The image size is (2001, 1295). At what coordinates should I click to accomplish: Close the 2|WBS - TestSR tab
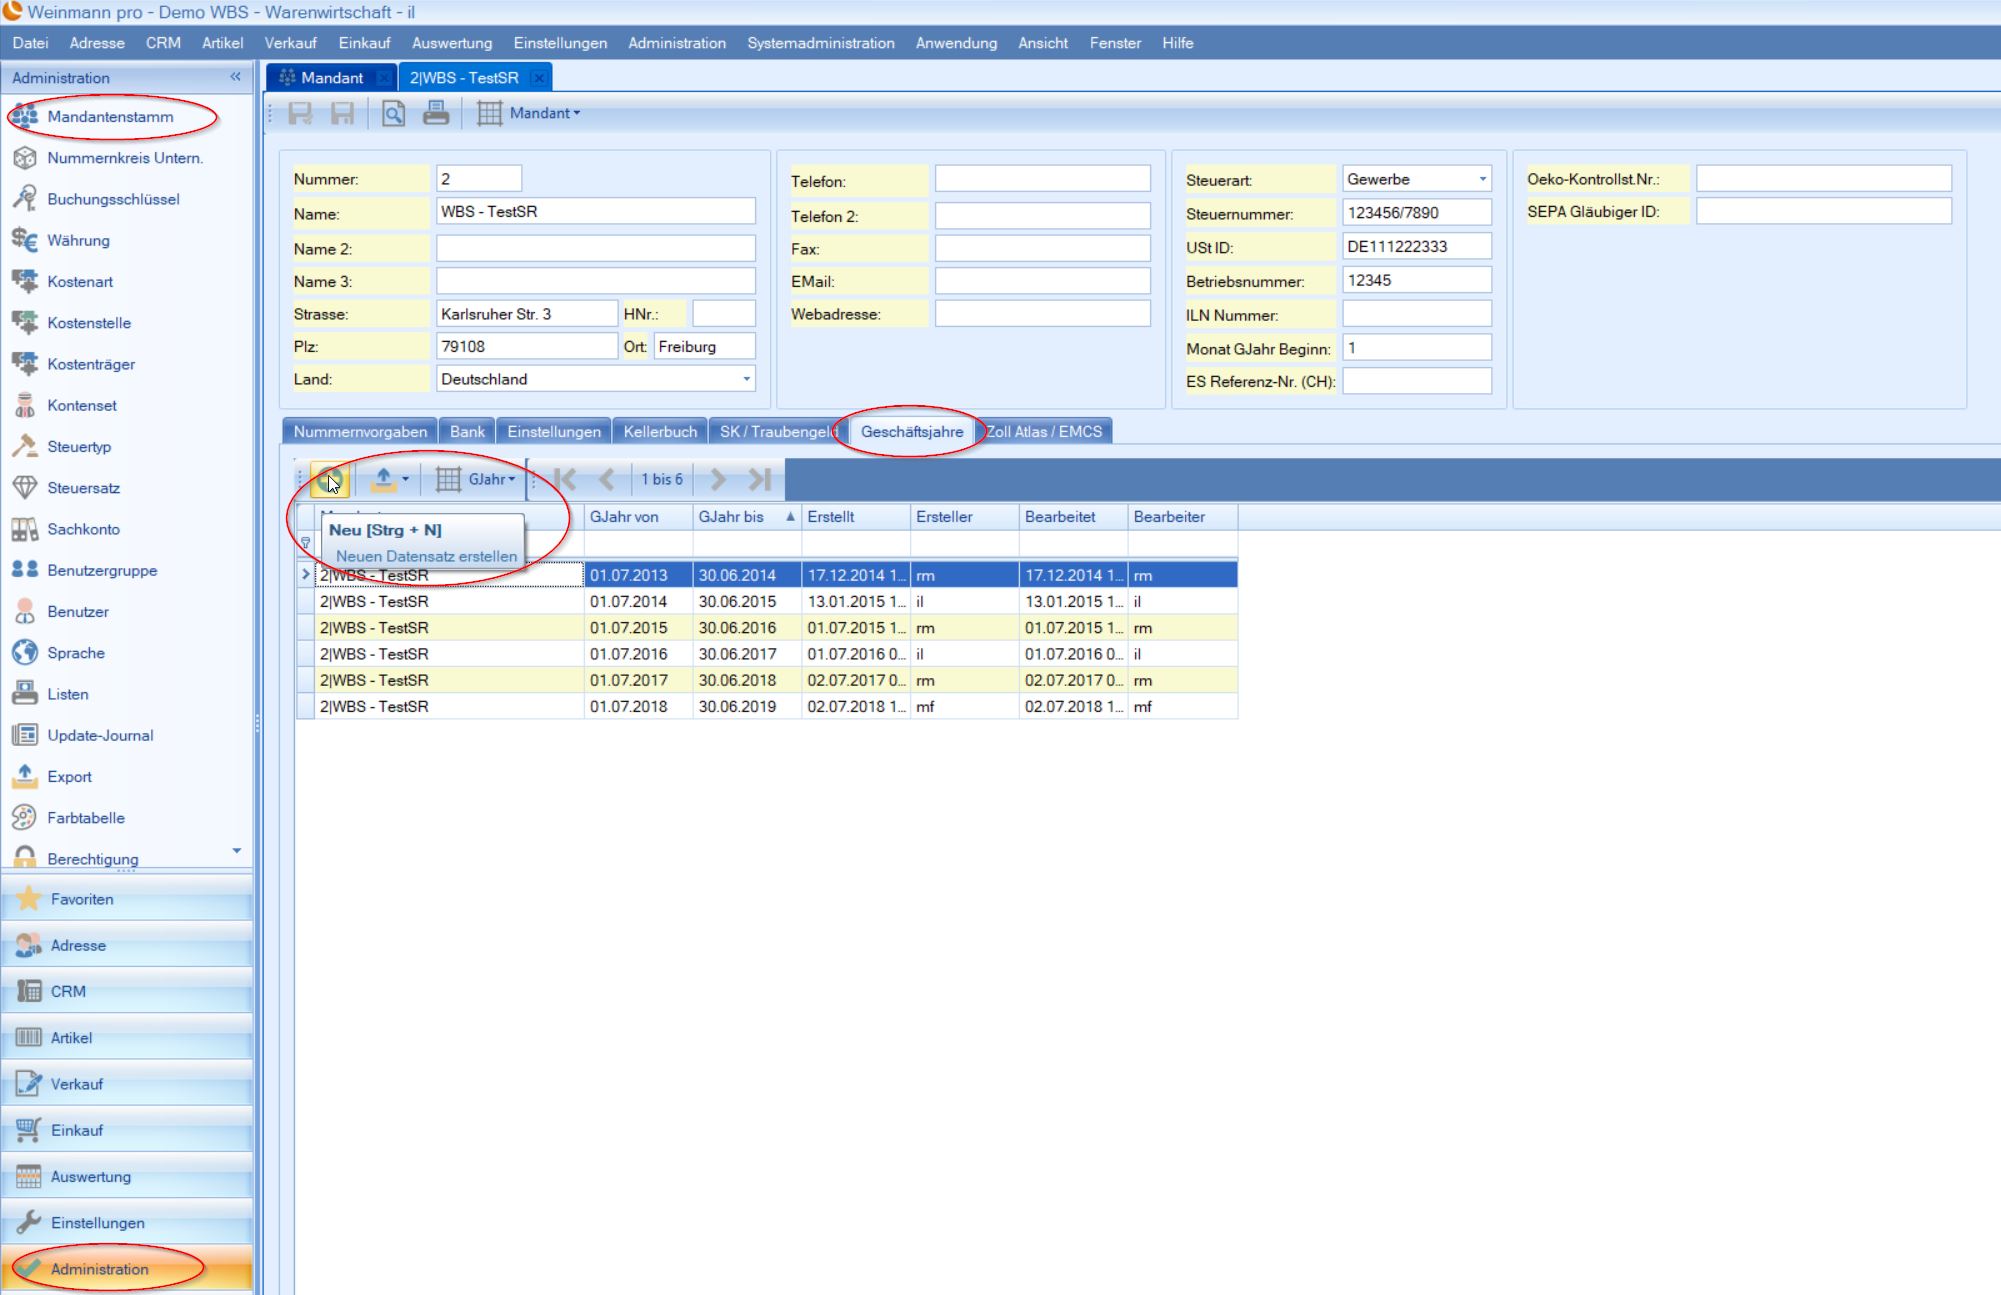pyautogui.click(x=538, y=78)
